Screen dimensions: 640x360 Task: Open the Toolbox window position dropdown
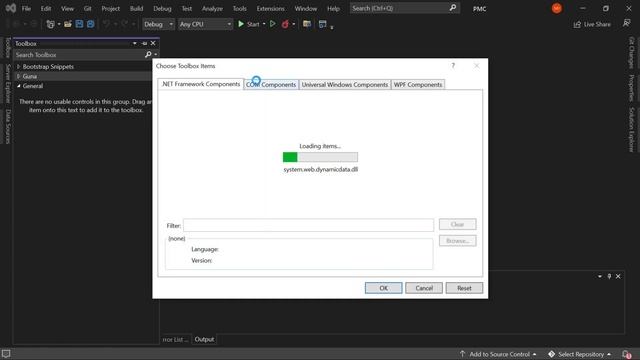(x=135, y=43)
